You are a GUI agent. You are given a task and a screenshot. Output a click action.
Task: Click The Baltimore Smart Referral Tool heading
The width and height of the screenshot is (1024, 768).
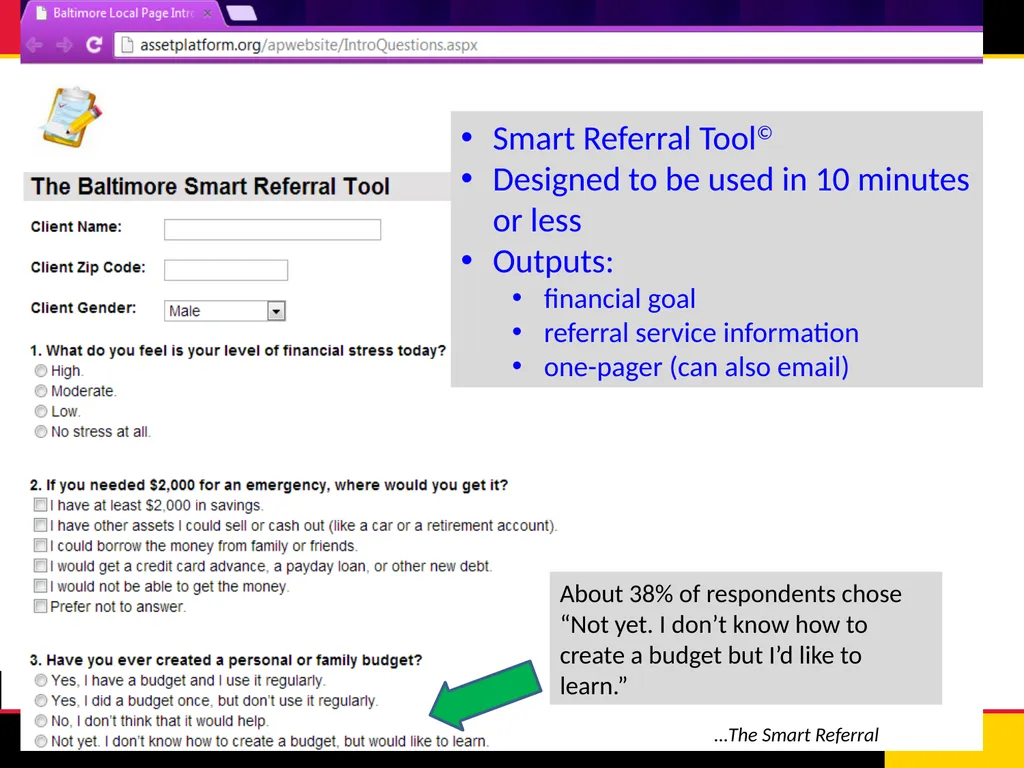pyautogui.click(x=210, y=187)
